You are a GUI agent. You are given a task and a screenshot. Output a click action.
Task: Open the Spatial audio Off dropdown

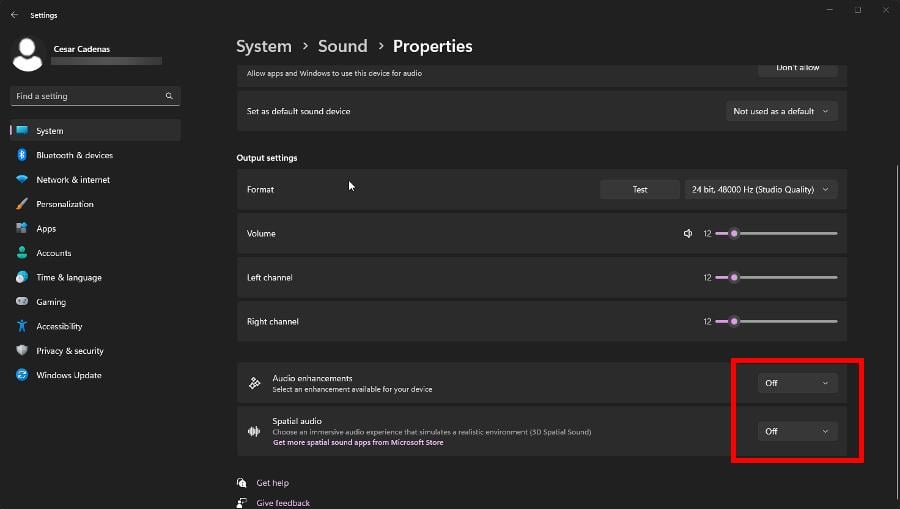(x=797, y=431)
